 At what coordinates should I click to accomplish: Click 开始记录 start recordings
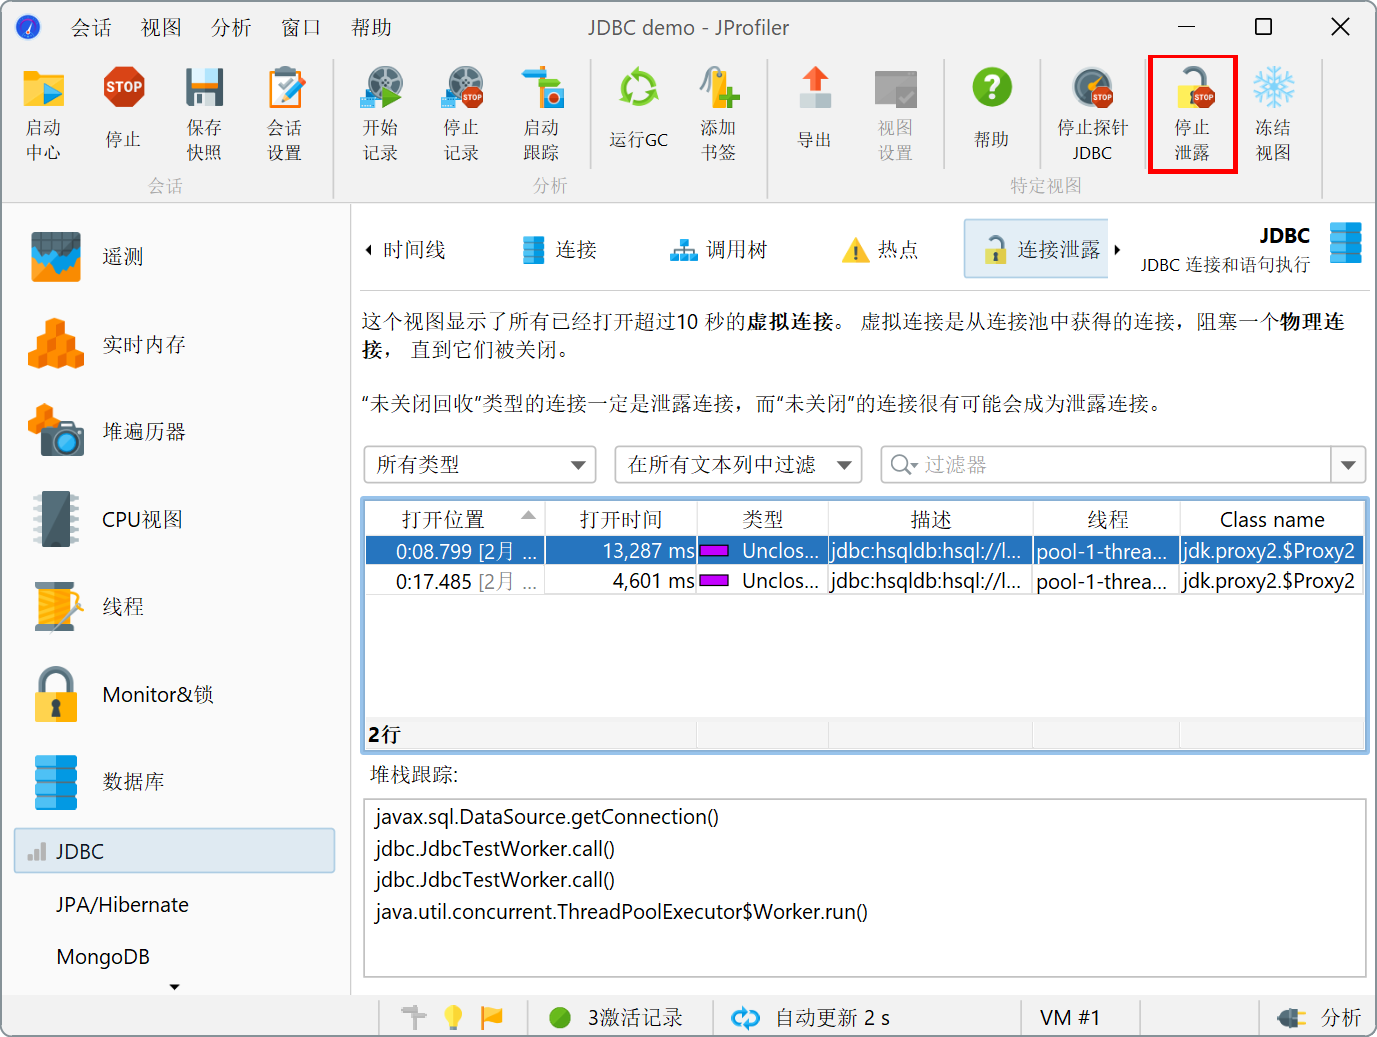[381, 114]
